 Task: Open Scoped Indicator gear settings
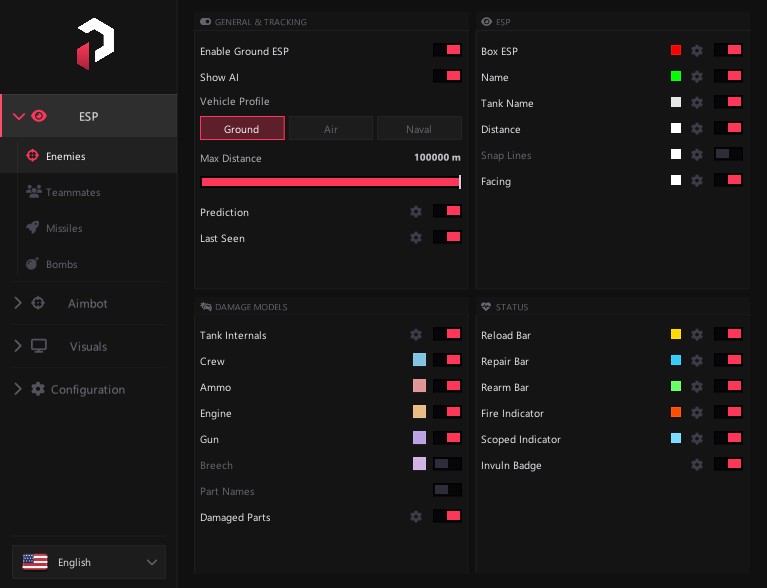point(697,438)
